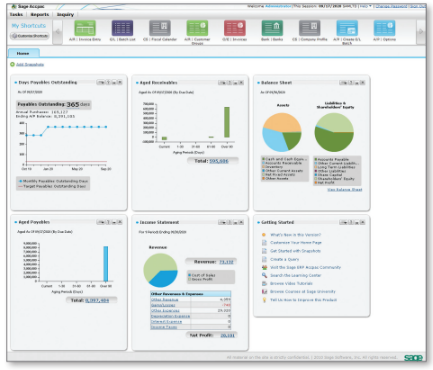433x370 pixels.
Task: Click the shortcuts bar left scroll arrow
Action: pyautogui.click(x=58, y=32)
